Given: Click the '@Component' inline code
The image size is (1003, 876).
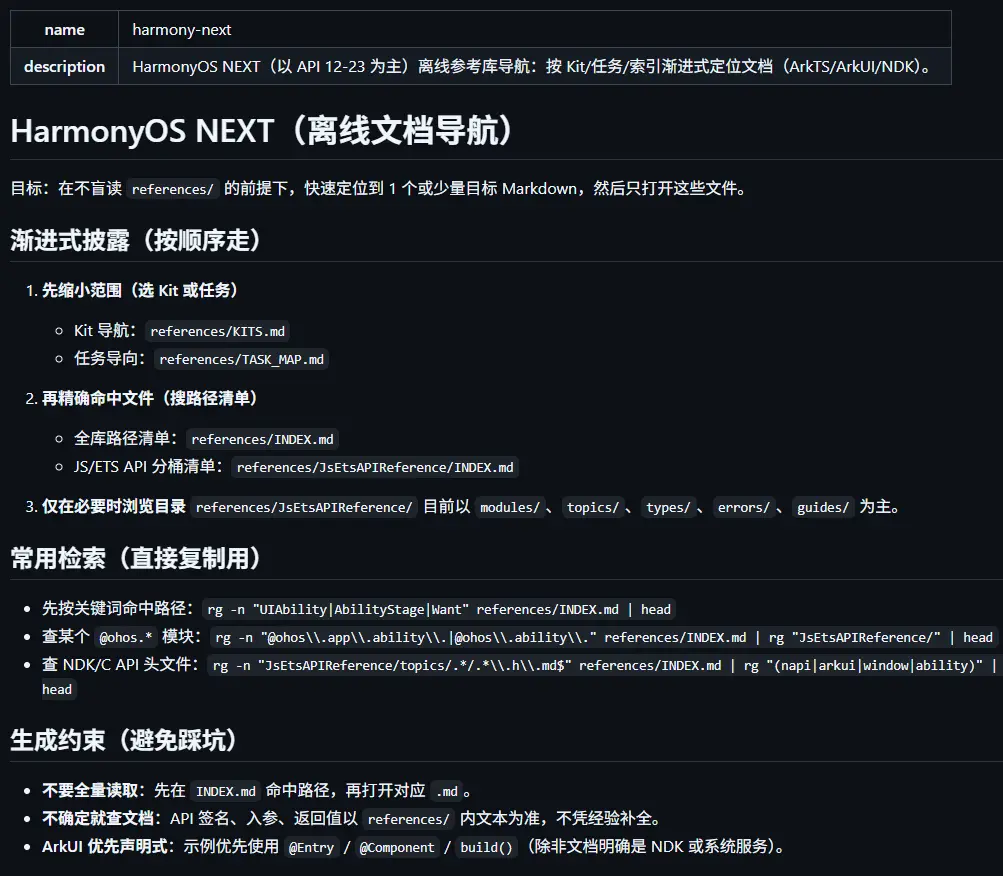Looking at the screenshot, I should coord(397,848).
